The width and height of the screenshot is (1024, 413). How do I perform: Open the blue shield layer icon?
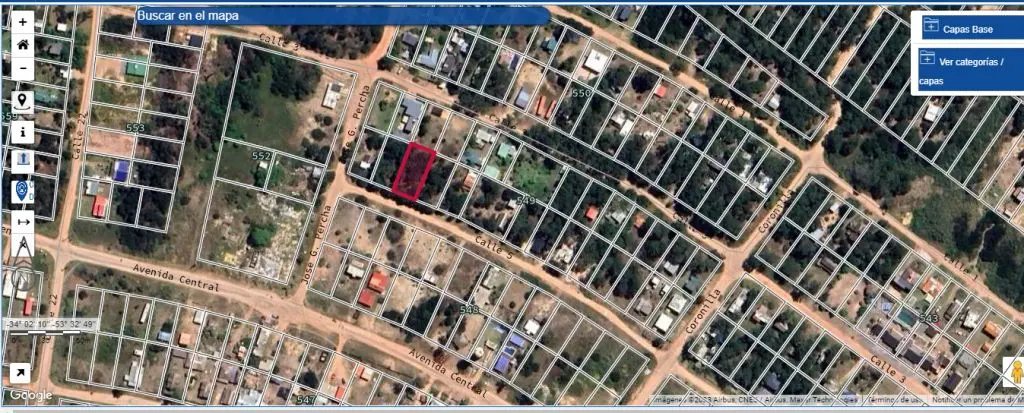[23, 191]
